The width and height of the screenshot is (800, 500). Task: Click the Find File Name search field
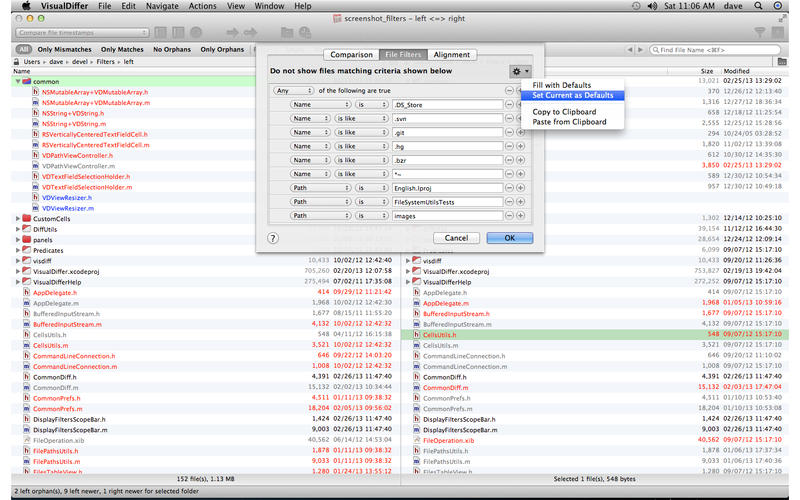(715, 50)
